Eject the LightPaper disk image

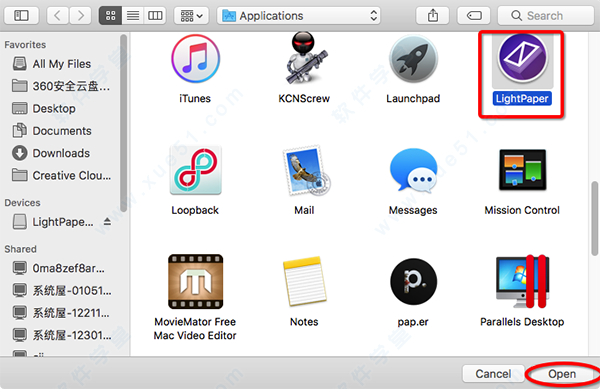tap(107, 221)
